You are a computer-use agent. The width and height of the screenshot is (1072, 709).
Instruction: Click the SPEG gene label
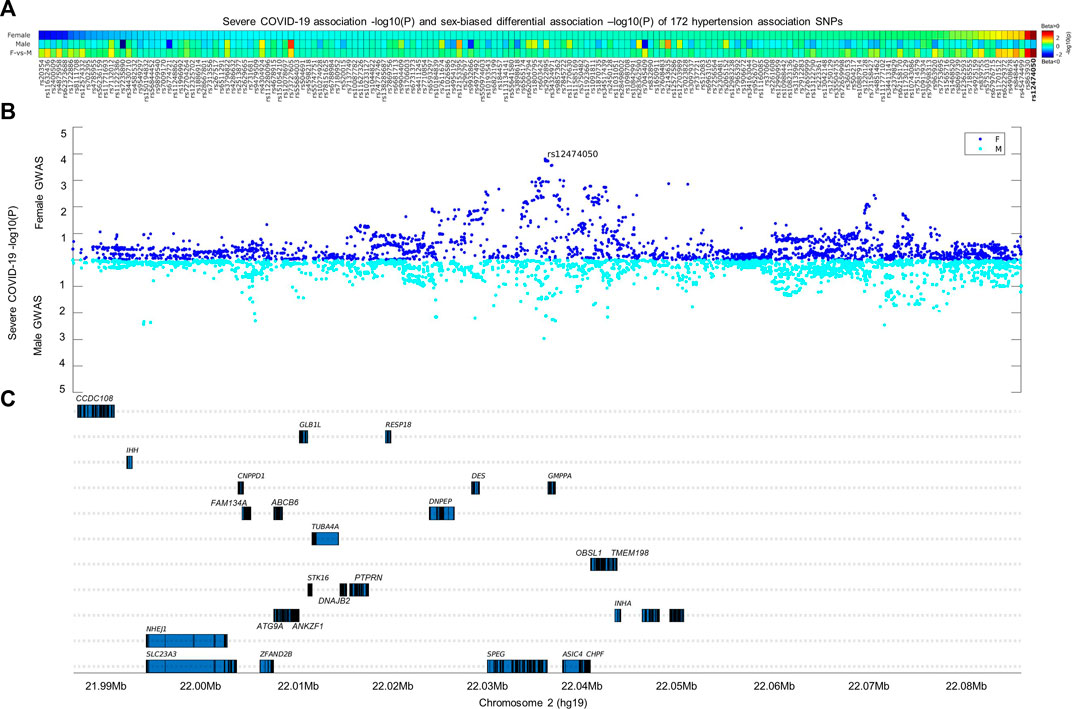(496, 654)
